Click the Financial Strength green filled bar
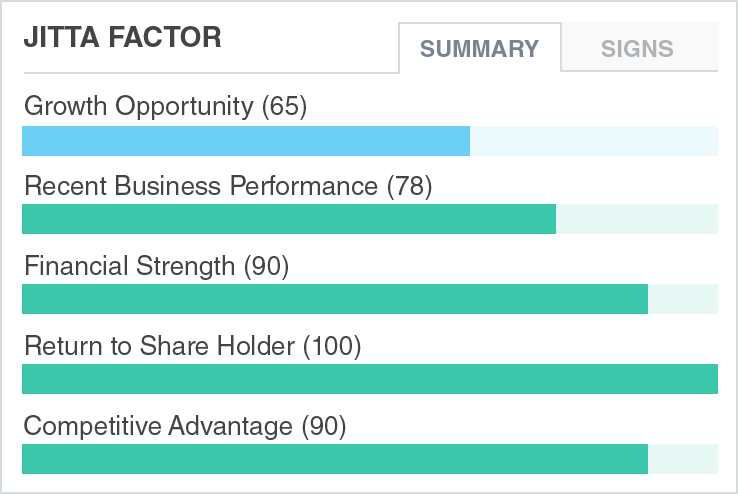Viewport: 738px width, 494px height. [x=335, y=299]
